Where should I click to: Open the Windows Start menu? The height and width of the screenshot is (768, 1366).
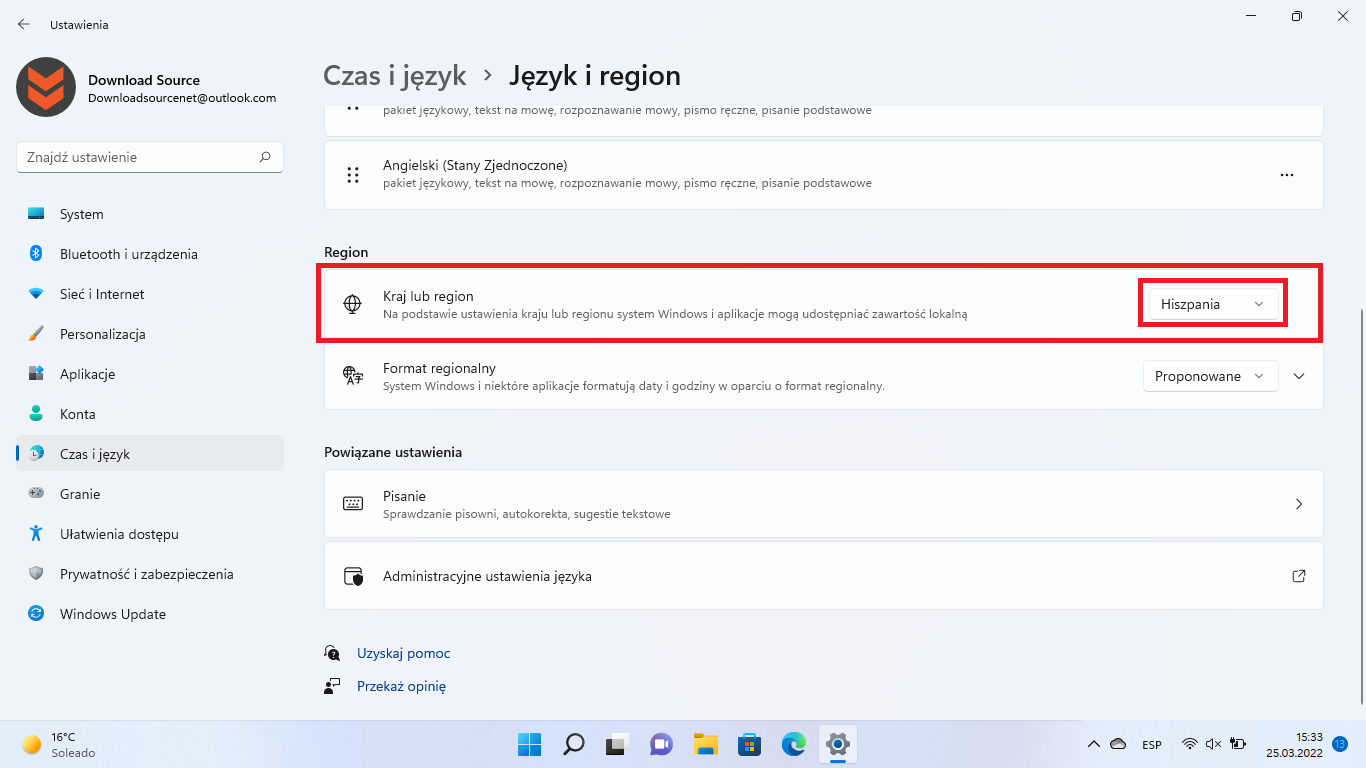[529, 744]
